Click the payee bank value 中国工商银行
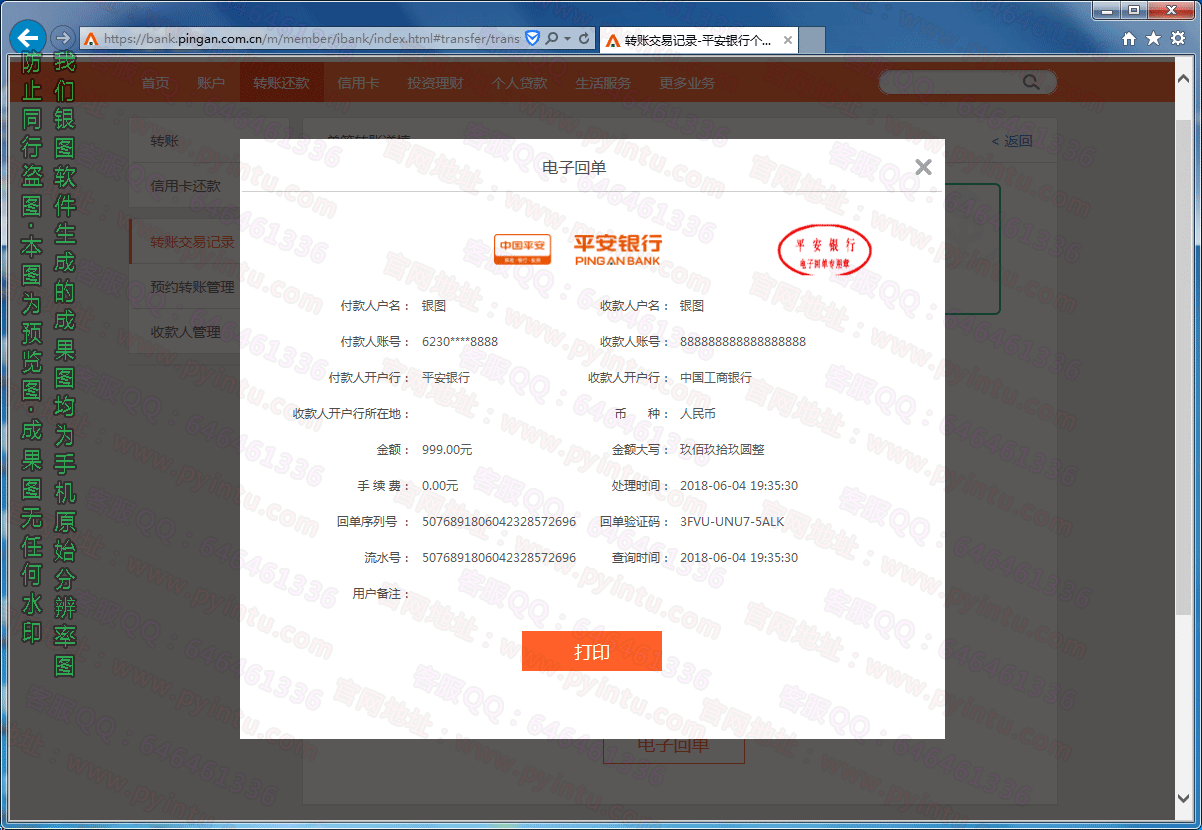This screenshot has width=1202, height=830. point(716,378)
